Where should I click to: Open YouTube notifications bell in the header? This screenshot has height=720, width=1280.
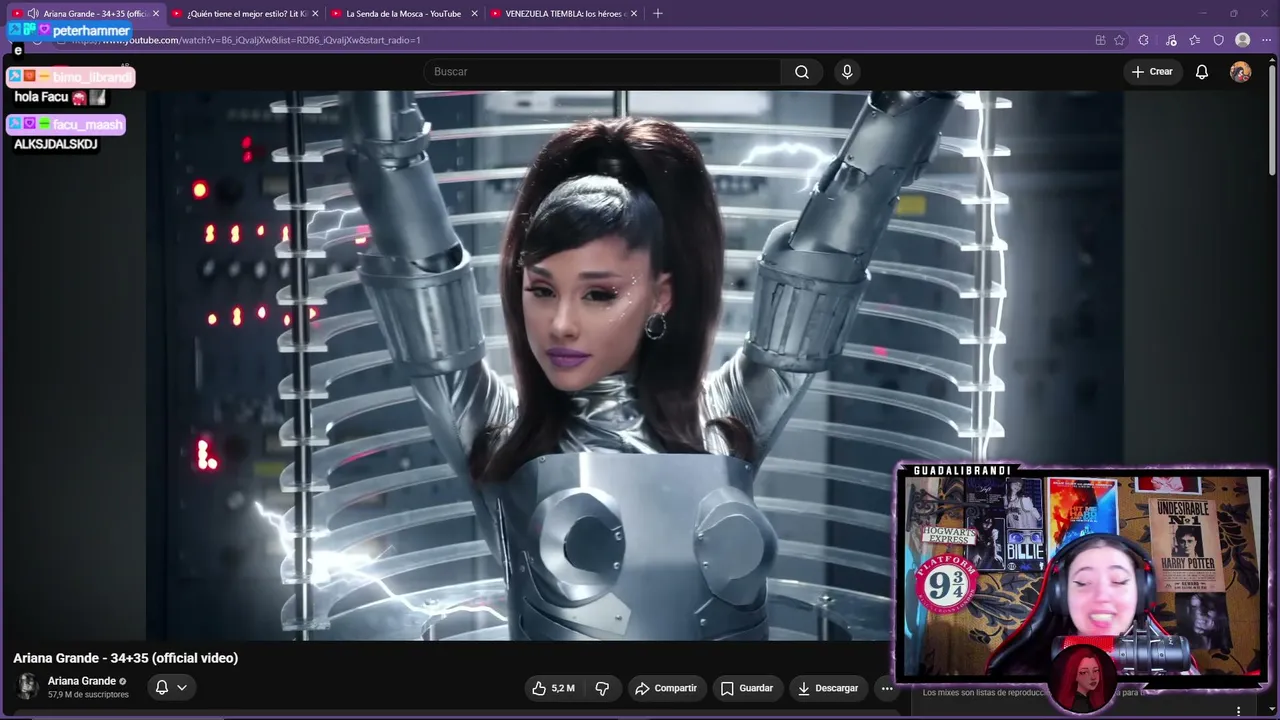pos(1202,72)
